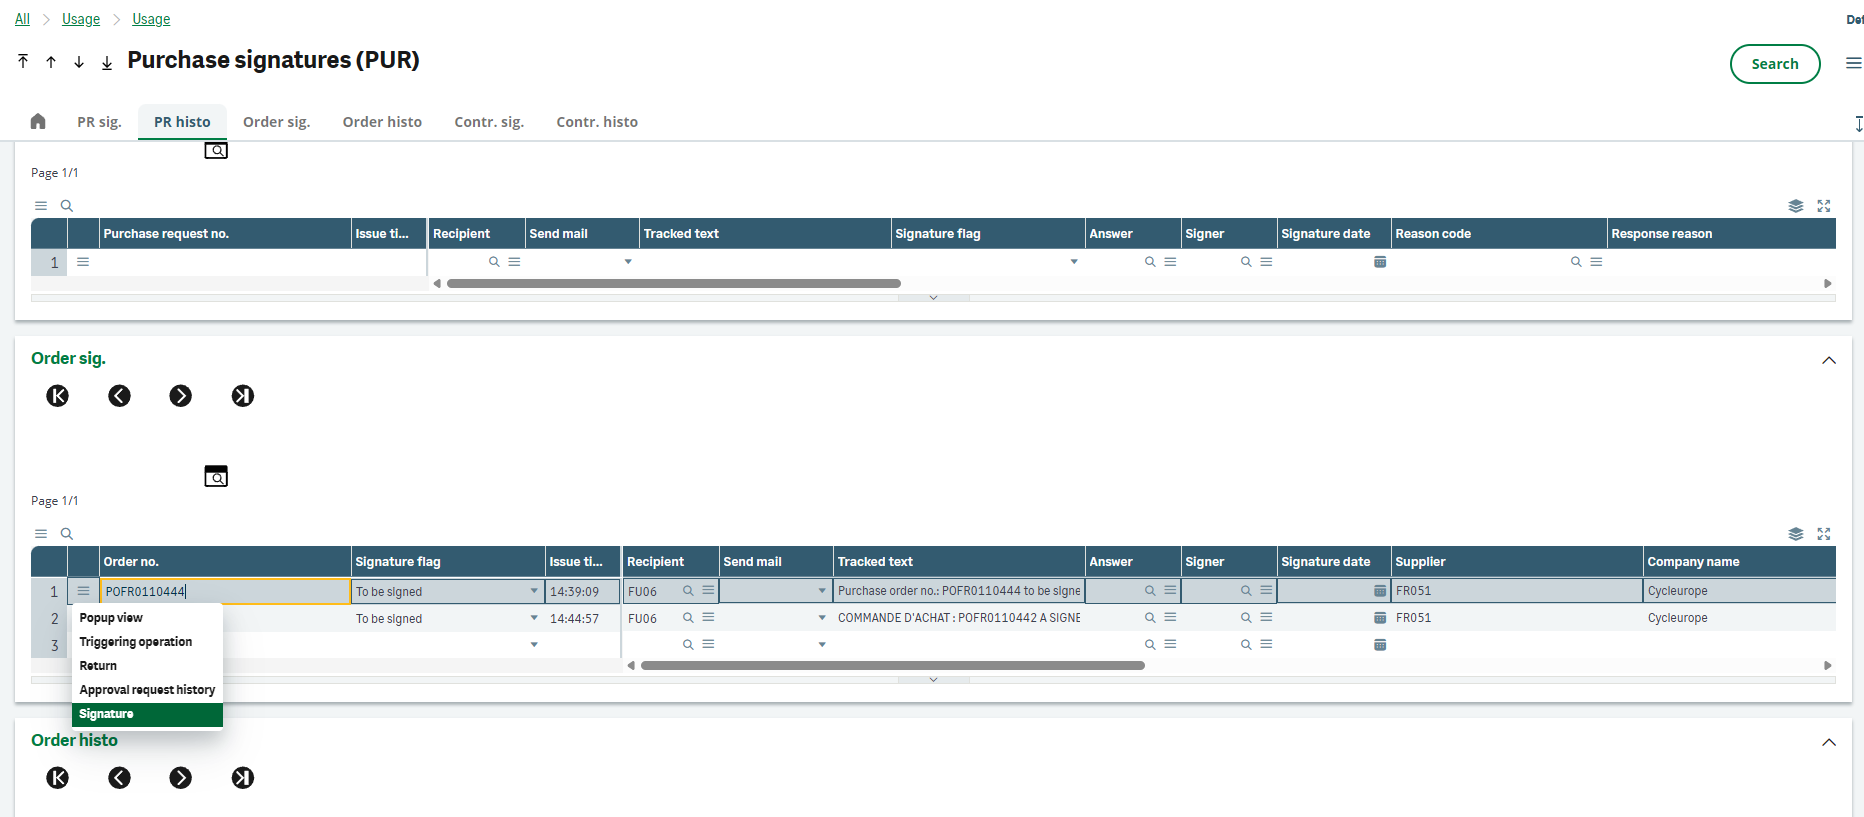This screenshot has width=1864, height=817.
Task: Open calendar for row 3 Signature date in Order sig.
Action: 1380,645
